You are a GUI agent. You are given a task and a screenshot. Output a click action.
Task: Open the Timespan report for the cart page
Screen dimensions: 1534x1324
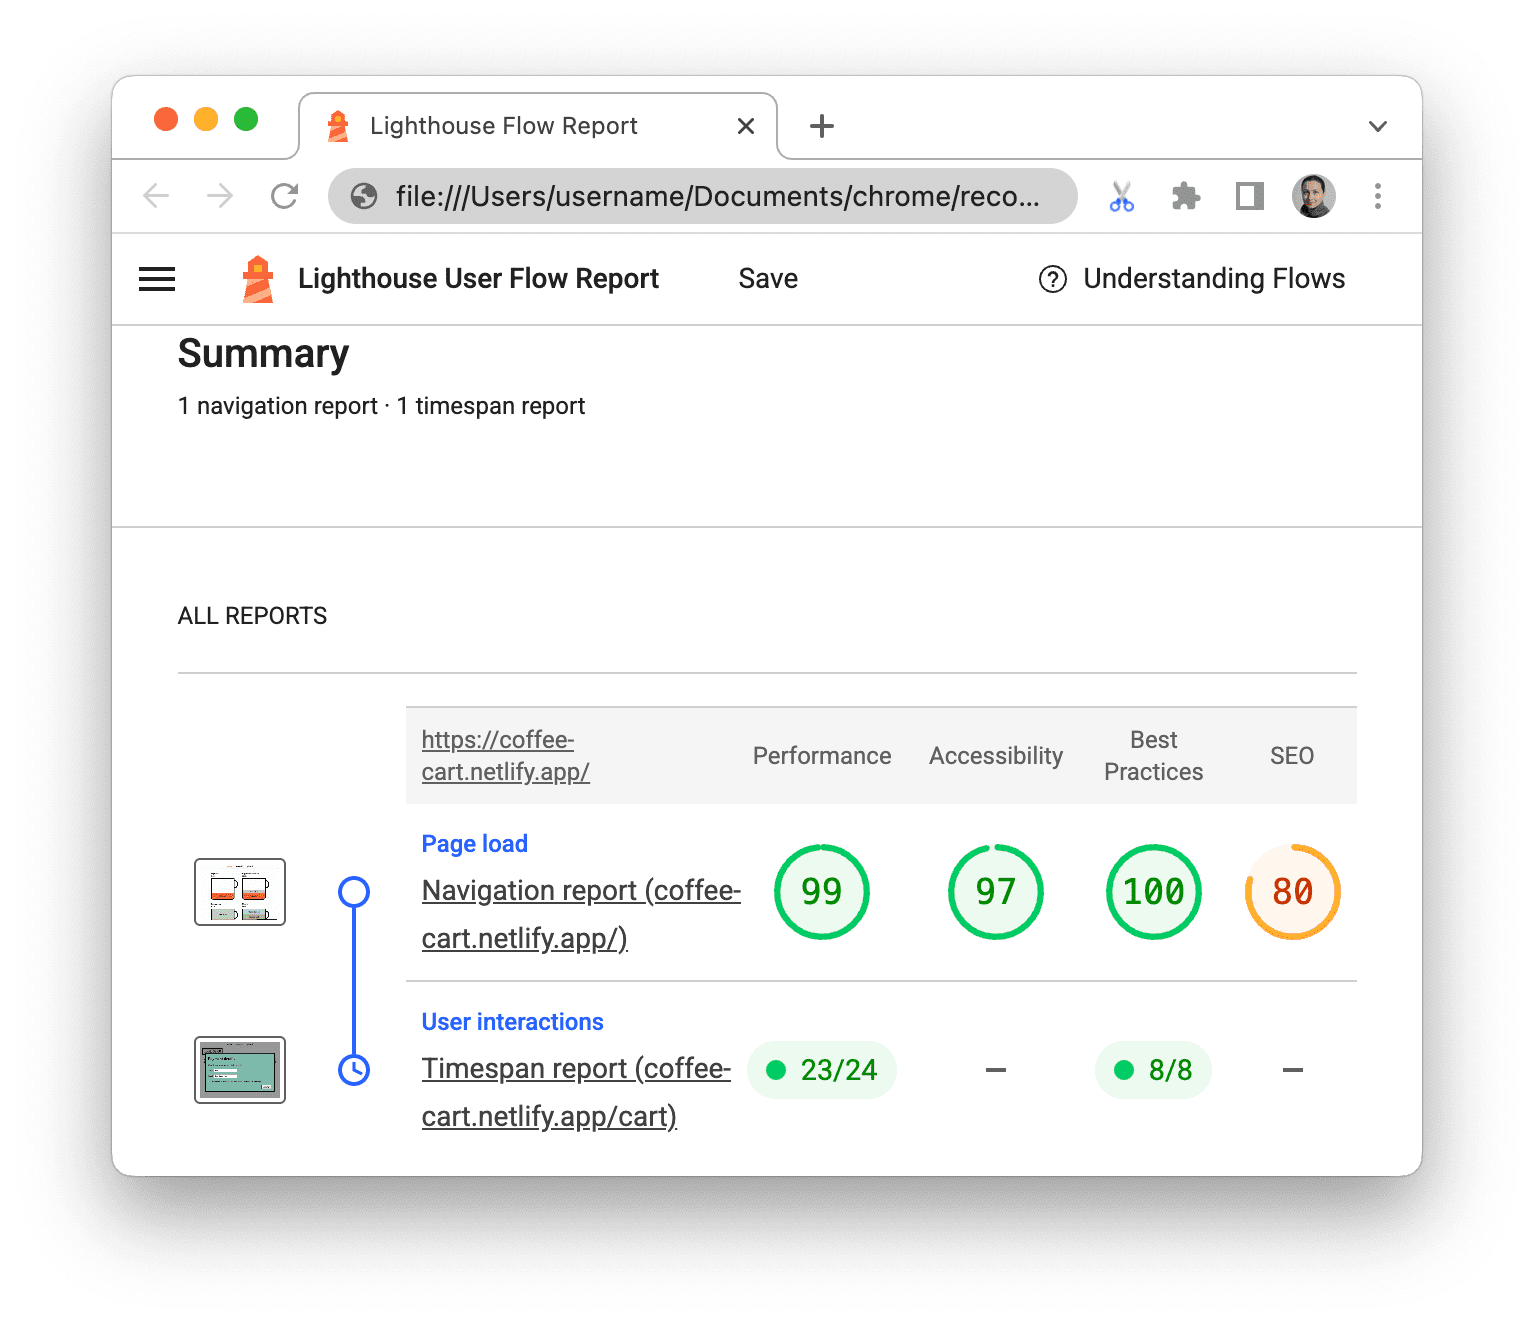[x=576, y=1091]
